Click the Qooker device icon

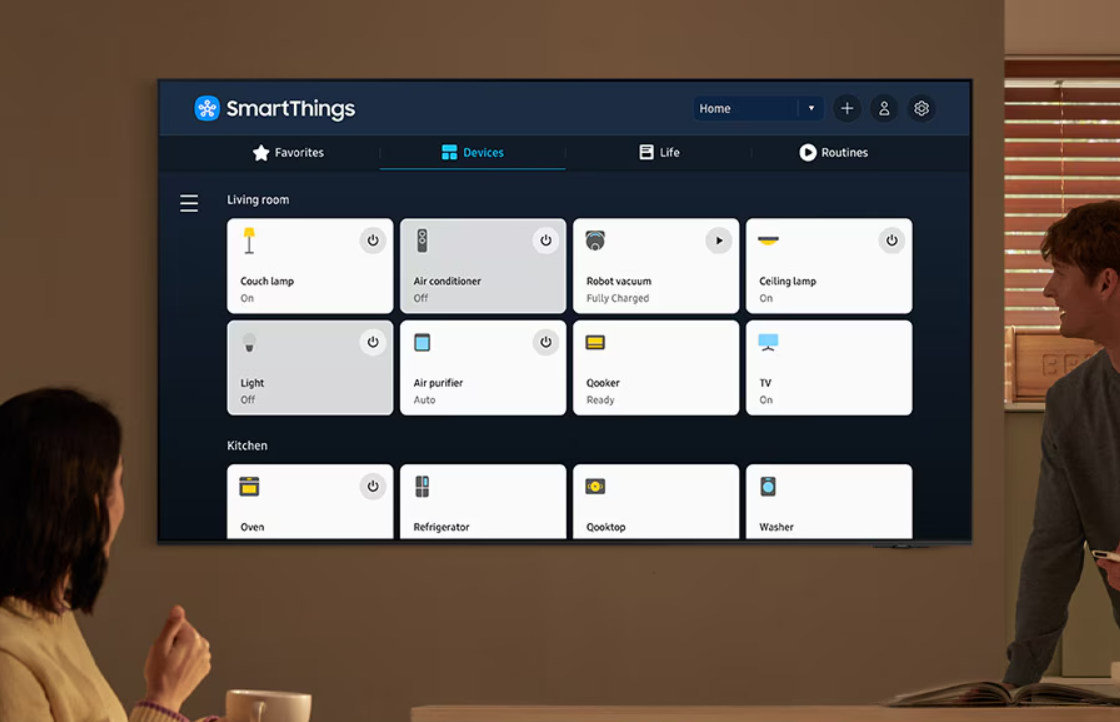point(595,343)
